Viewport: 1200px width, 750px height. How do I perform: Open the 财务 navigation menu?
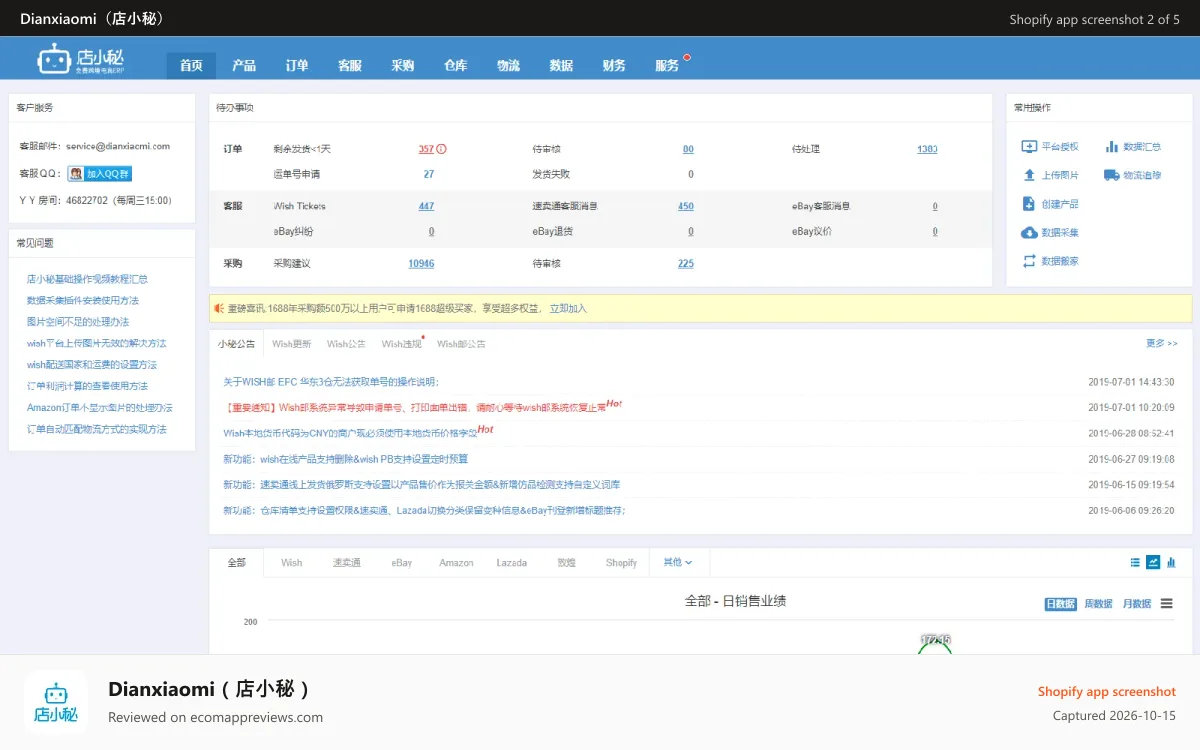(x=614, y=65)
